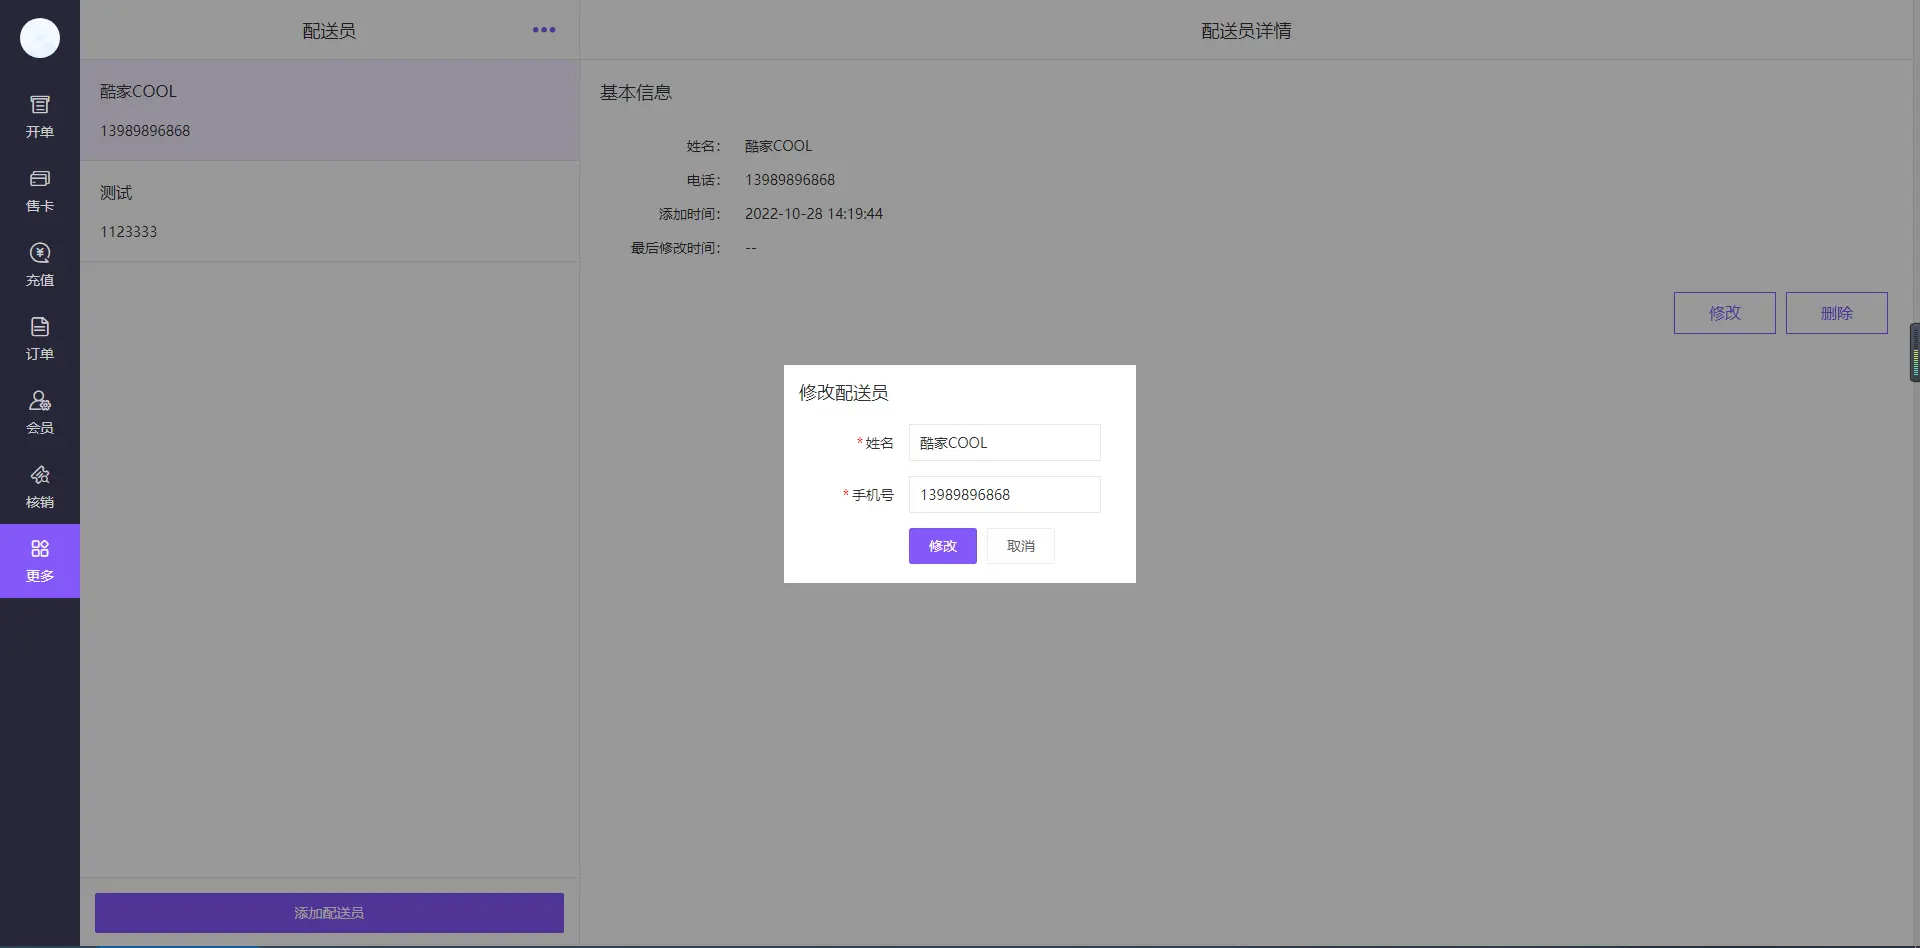Click the 删除 delete button
The height and width of the screenshot is (948, 1920).
tap(1836, 313)
